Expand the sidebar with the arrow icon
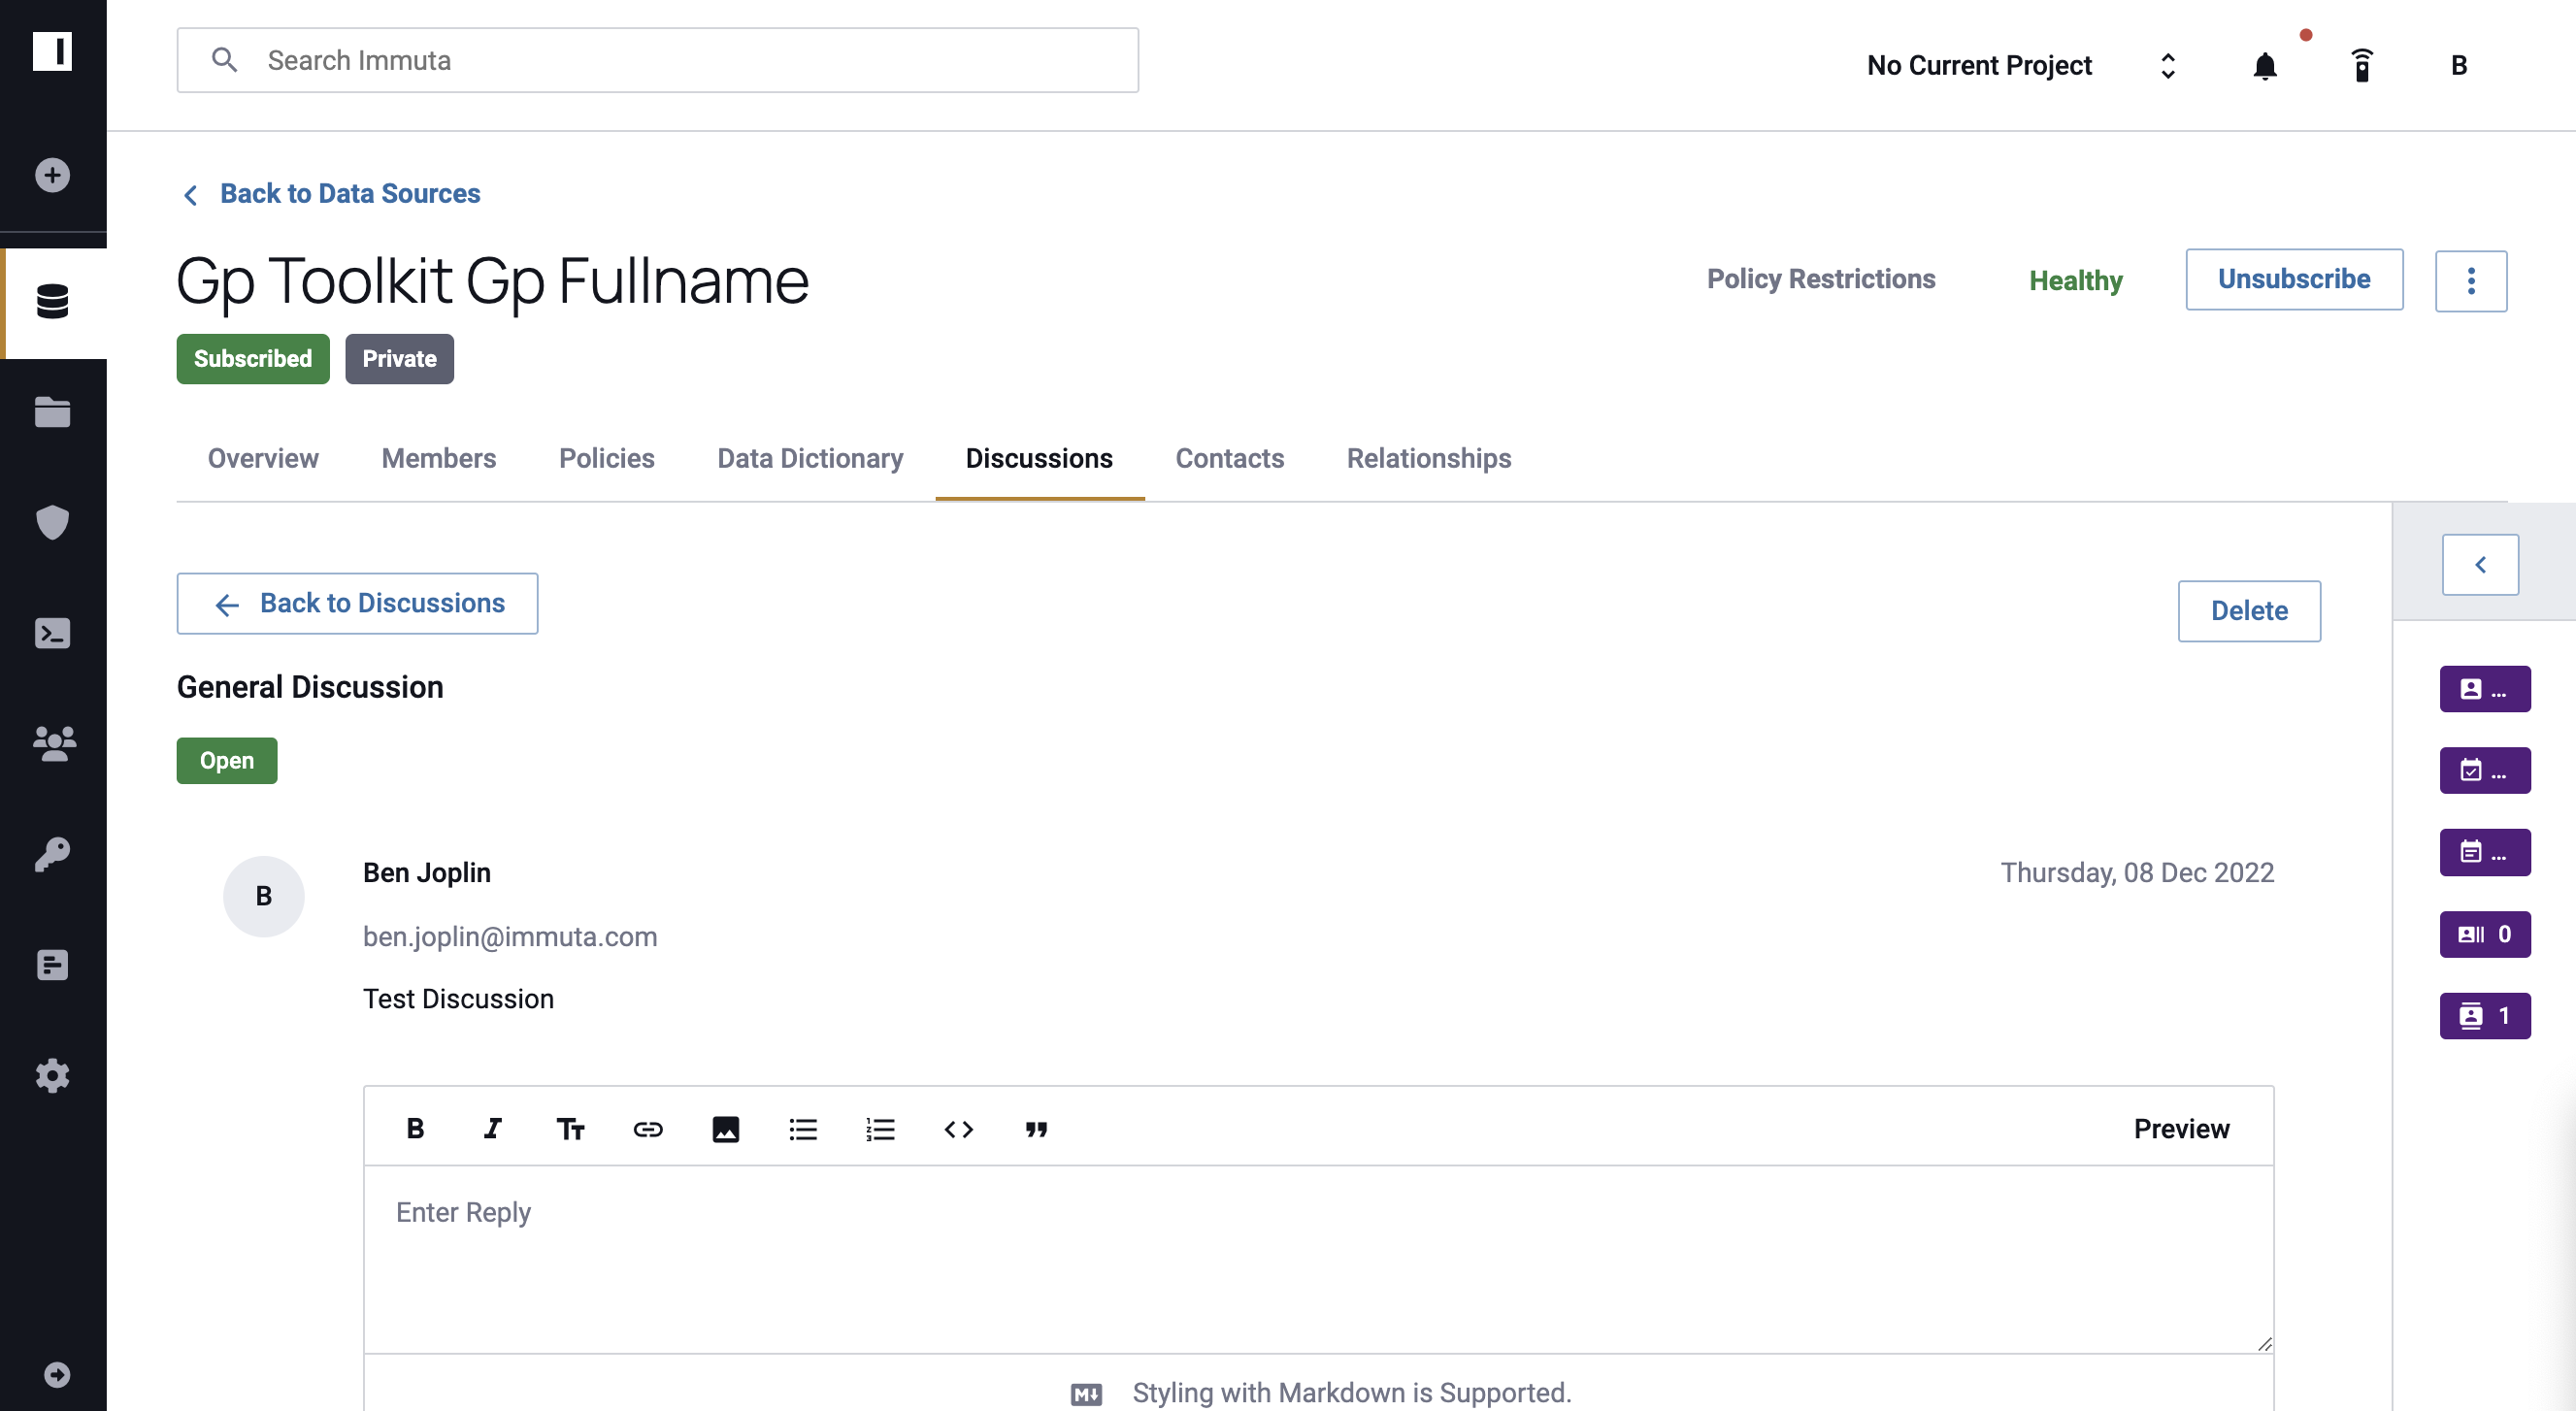This screenshot has width=2576, height=1411. [x=57, y=1374]
